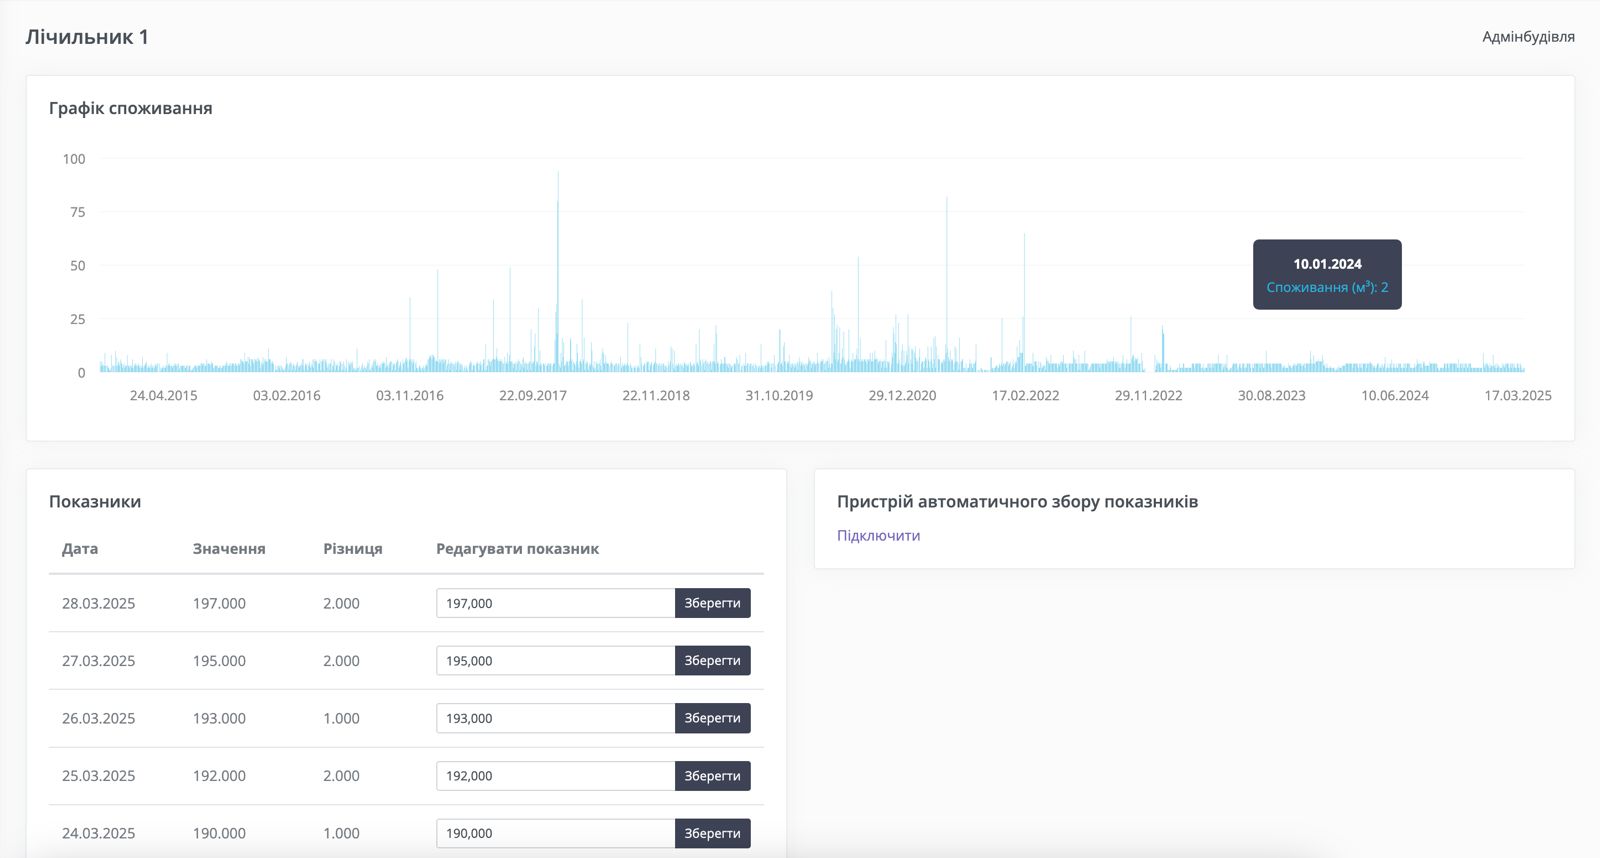Click the 10.01.2024 chart tooltip
Screen dimensions: 1600x858
click(1327, 275)
